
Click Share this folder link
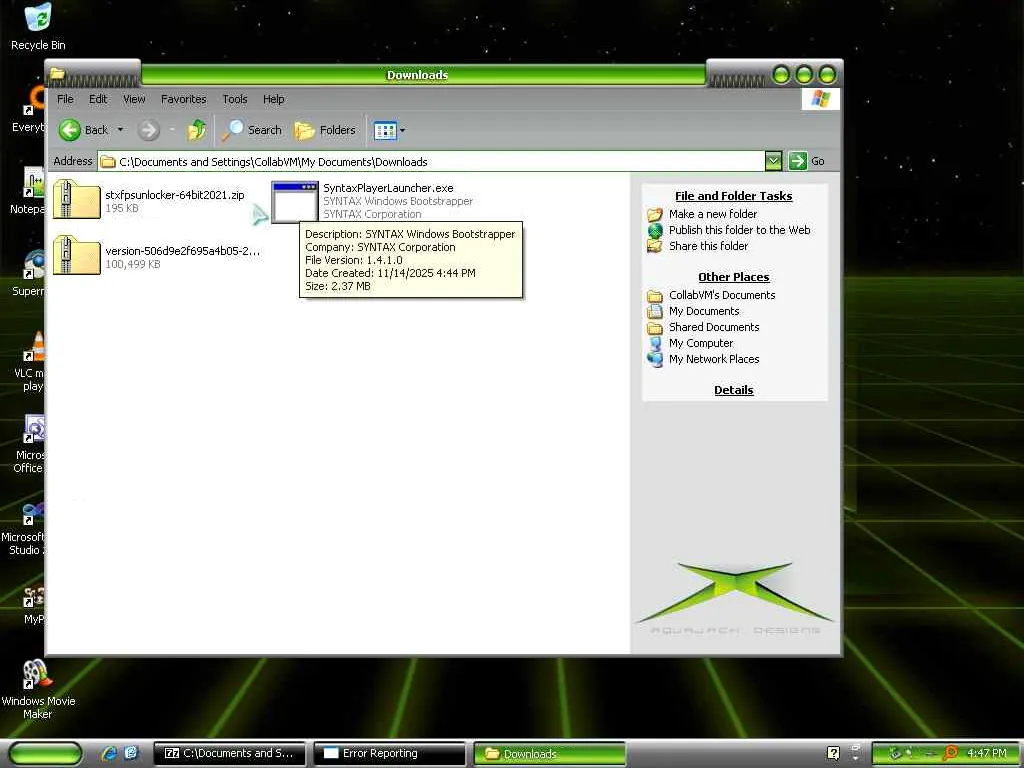point(708,246)
